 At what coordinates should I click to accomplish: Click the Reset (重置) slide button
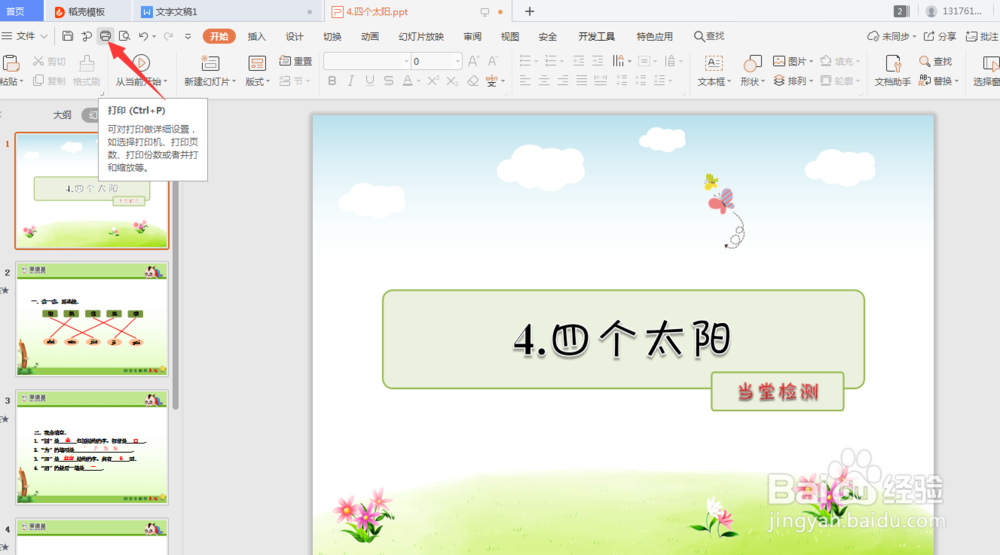[x=296, y=61]
